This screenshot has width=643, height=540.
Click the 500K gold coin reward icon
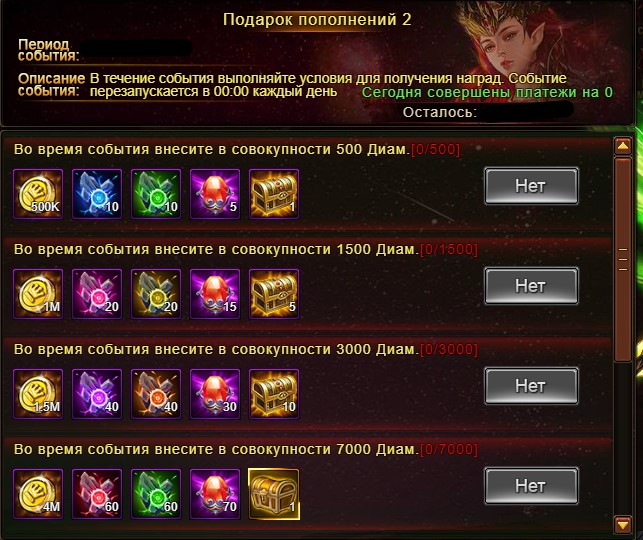click(x=38, y=194)
